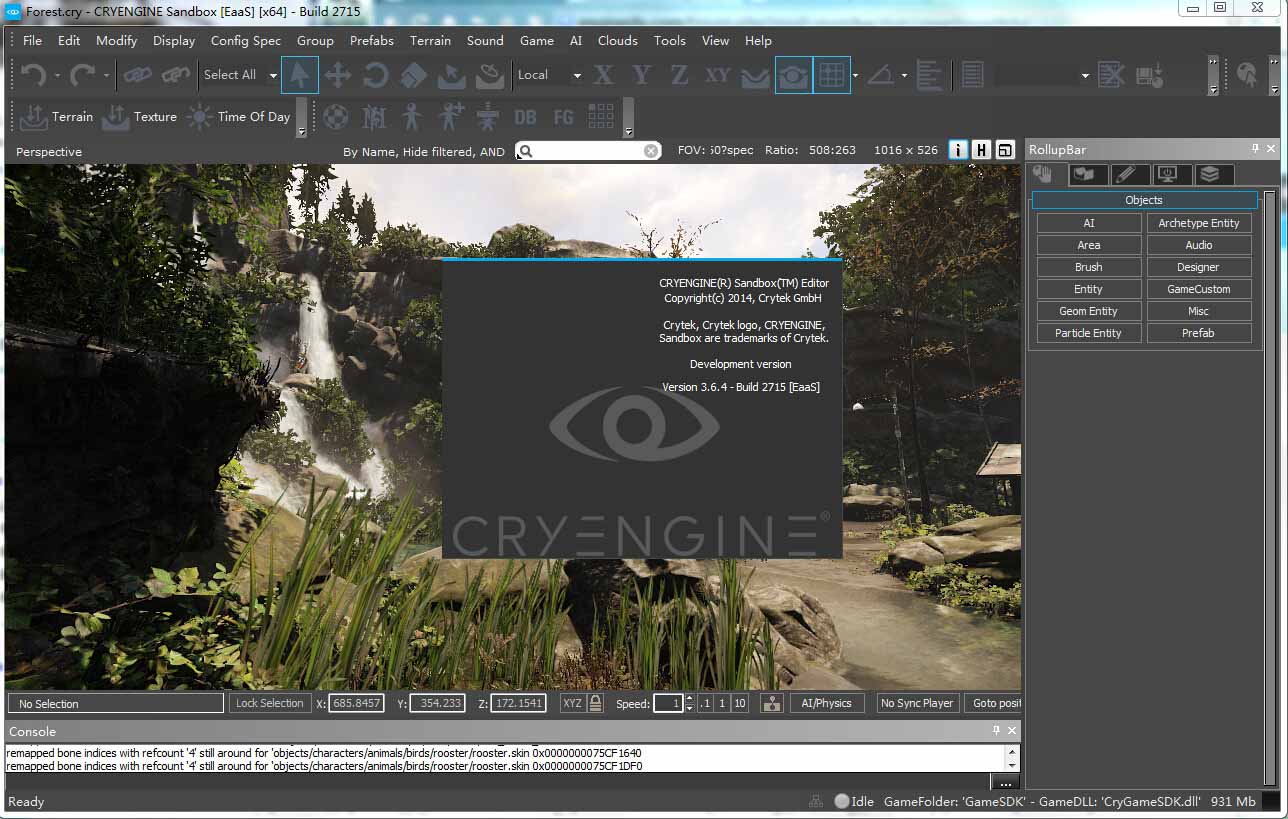Open the Clouds menu
The height and width of the screenshot is (819, 1288).
coord(617,40)
